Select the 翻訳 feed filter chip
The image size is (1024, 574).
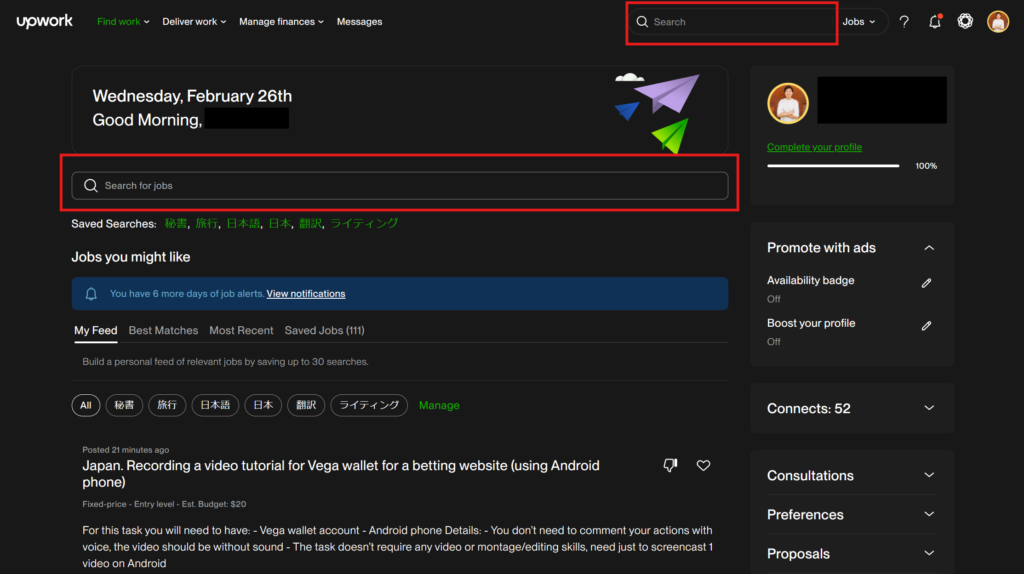click(306, 405)
